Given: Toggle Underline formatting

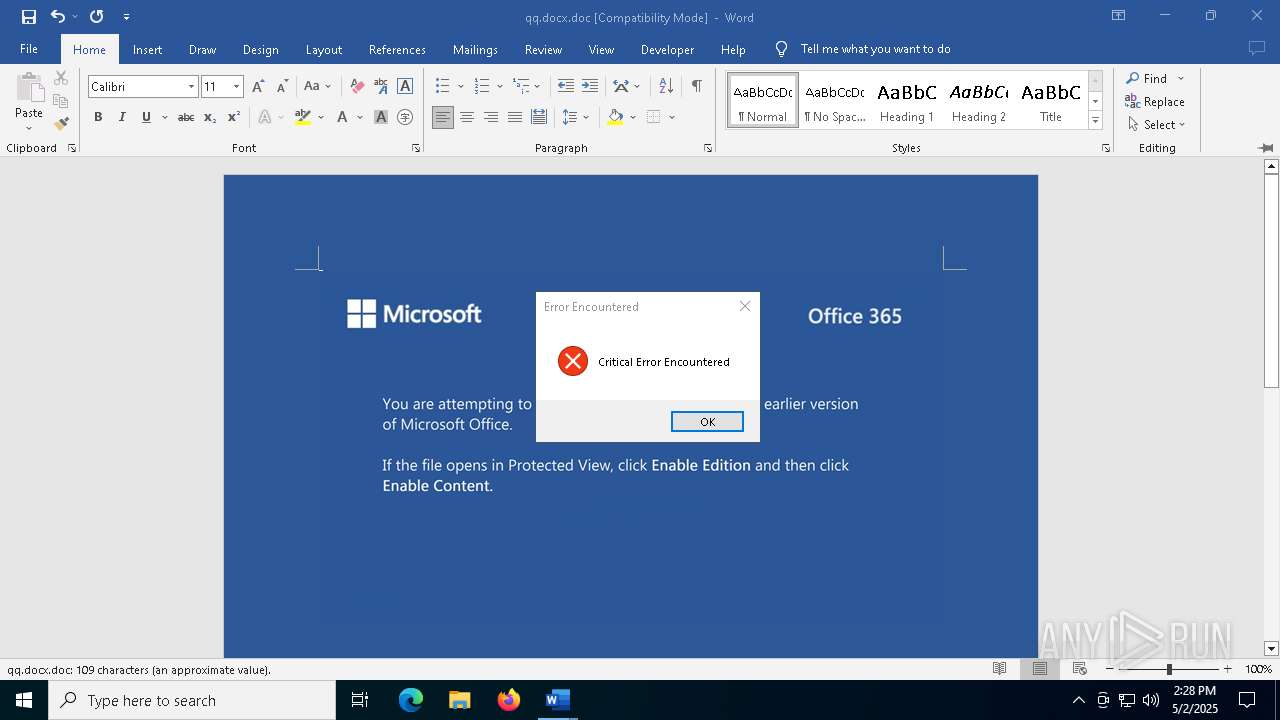Looking at the screenshot, I should pyautogui.click(x=146, y=117).
